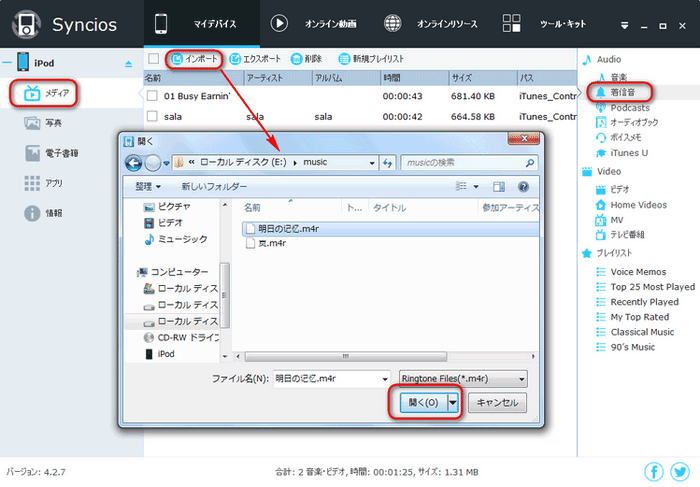Open the Podcasts category
Screen dimensions: 700x487
pos(623,108)
